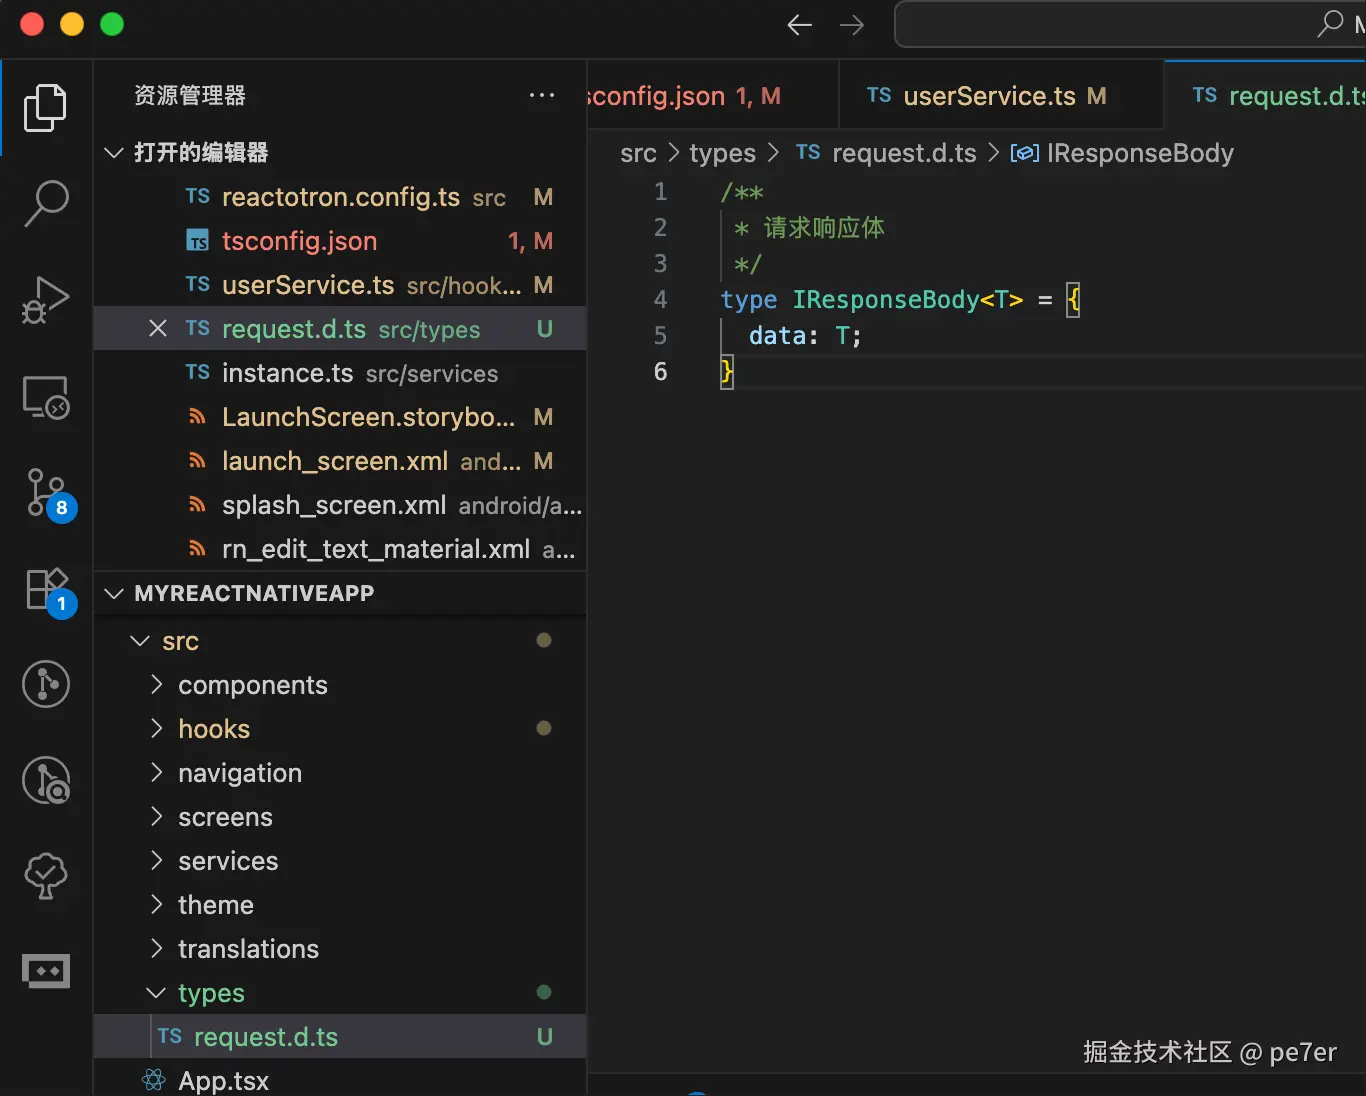1366x1096 pixels.
Task: Open splash_screen.xml from open editors
Action: click(x=340, y=505)
